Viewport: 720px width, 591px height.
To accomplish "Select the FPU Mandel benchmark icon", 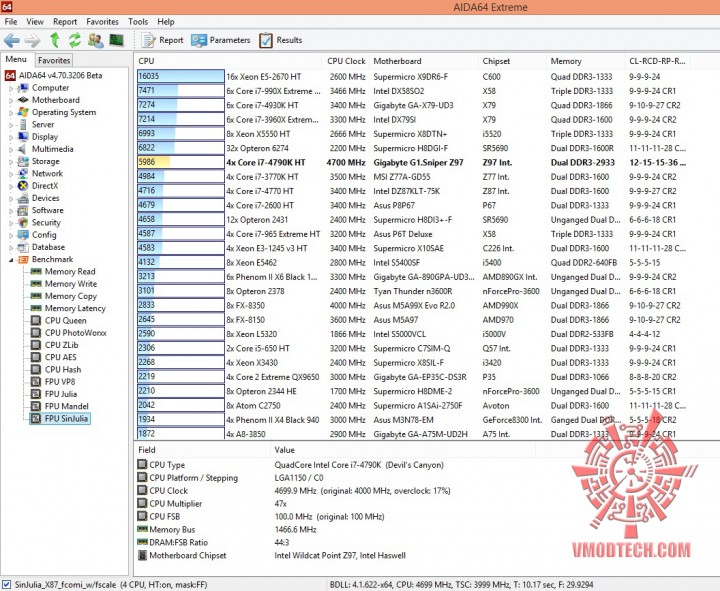I will pos(36,406).
